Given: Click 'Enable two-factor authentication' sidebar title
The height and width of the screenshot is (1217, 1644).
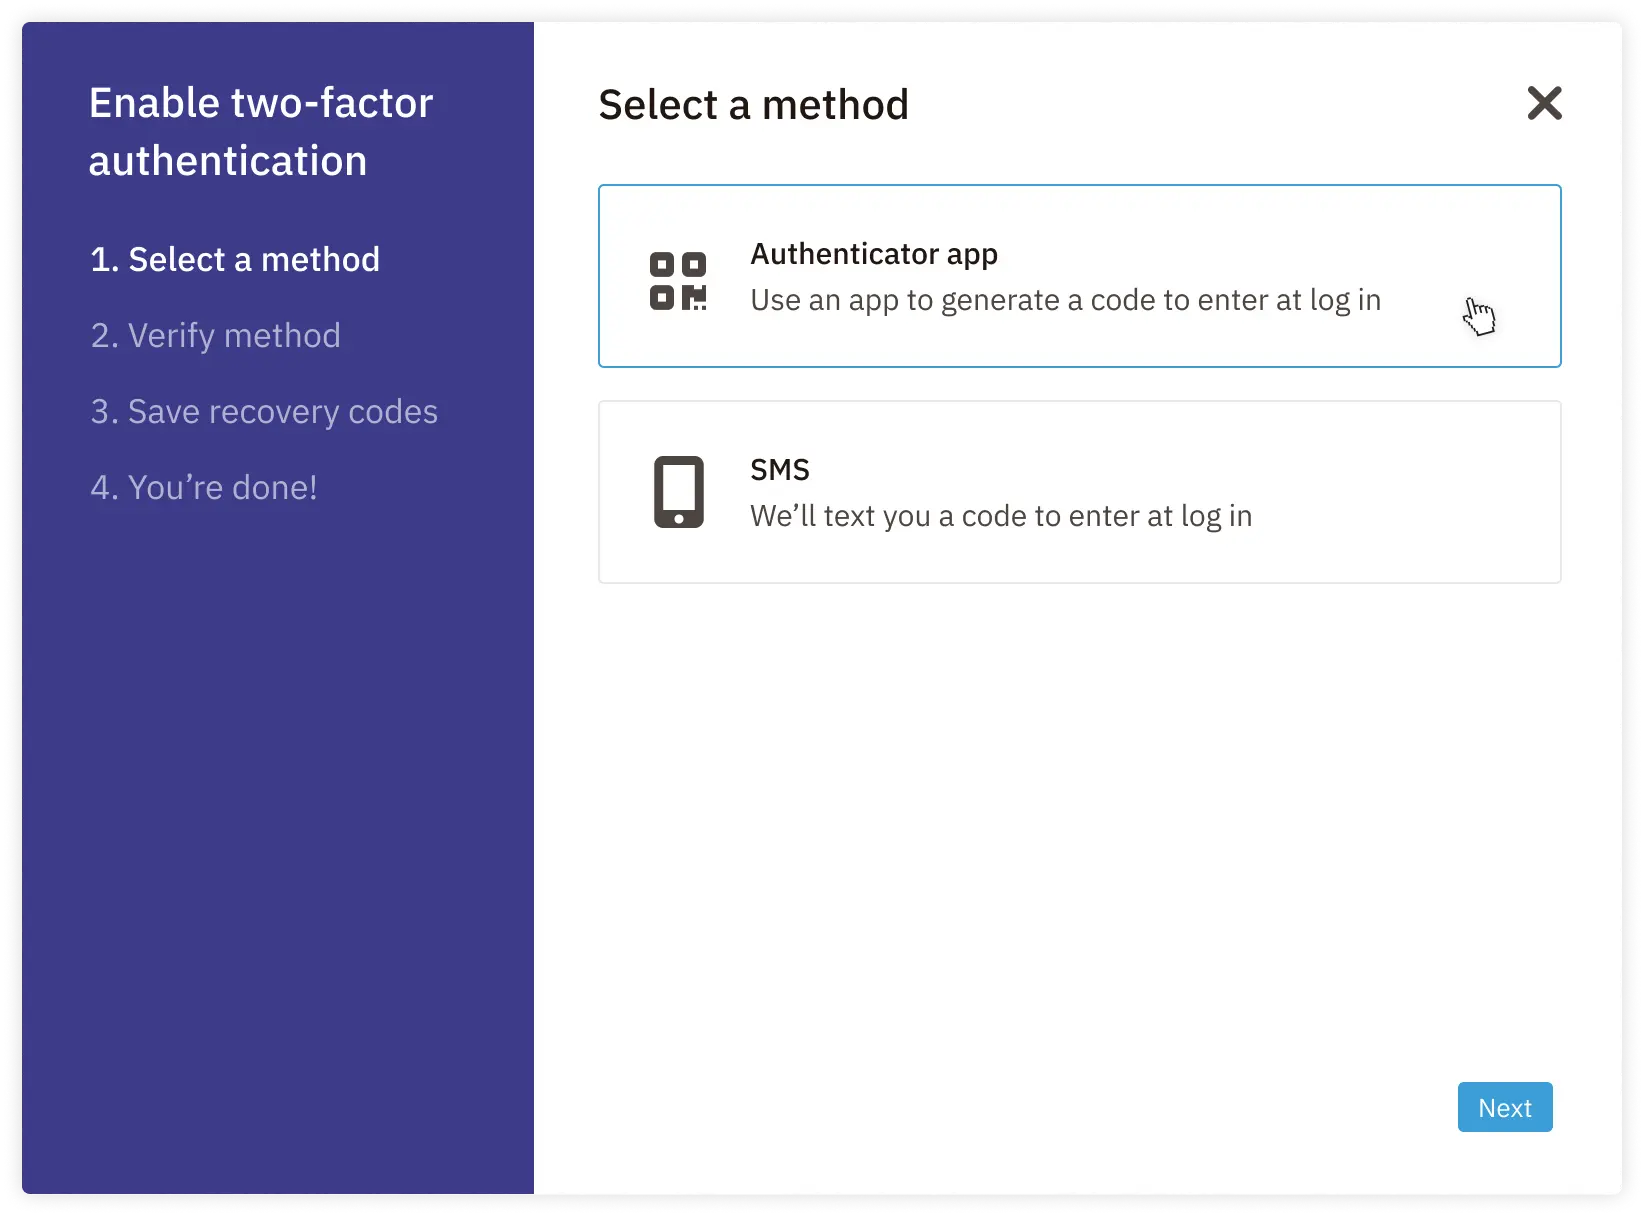Looking at the screenshot, I should pyautogui.click(x=261, y=132).
